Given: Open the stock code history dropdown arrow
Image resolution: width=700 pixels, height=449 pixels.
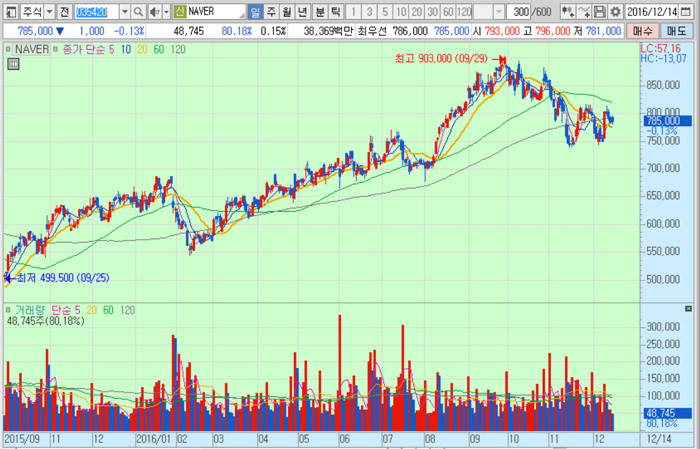Looking at the screenshot, I should 125,11.
